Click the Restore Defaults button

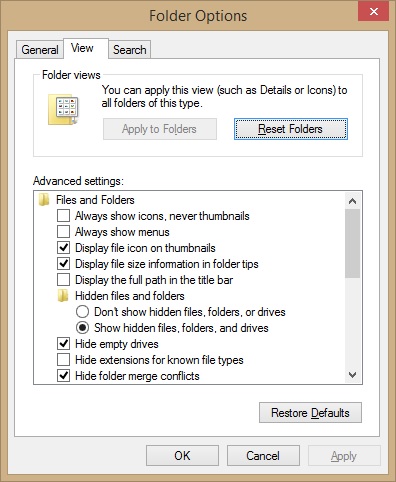point(310,413)
